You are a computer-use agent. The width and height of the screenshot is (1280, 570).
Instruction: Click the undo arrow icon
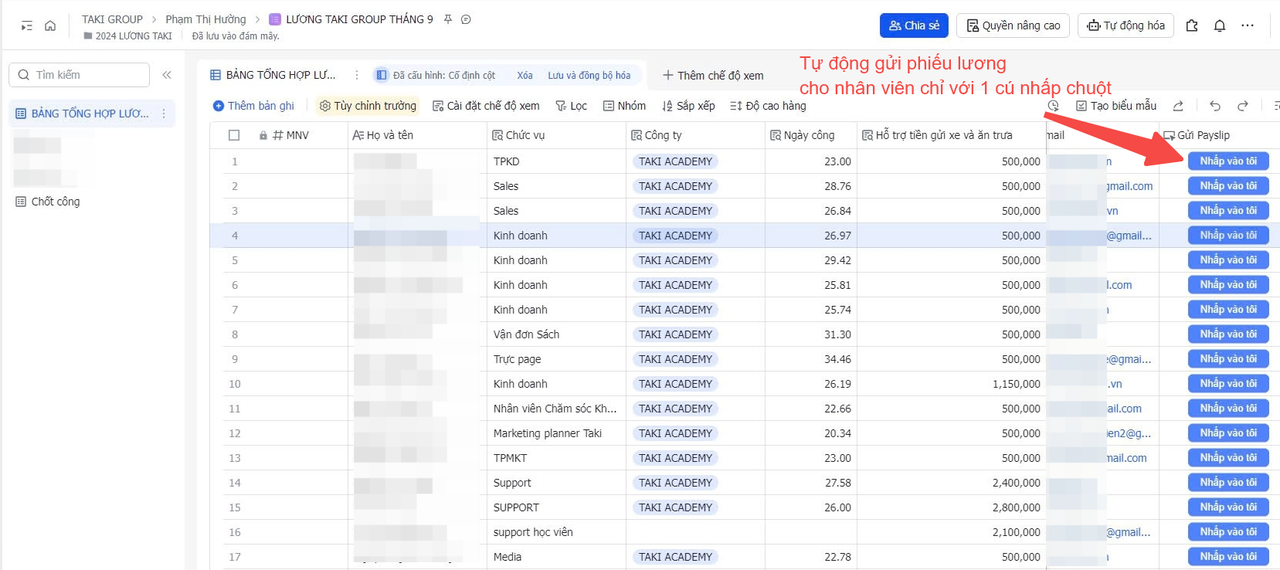pos(1215,106)
